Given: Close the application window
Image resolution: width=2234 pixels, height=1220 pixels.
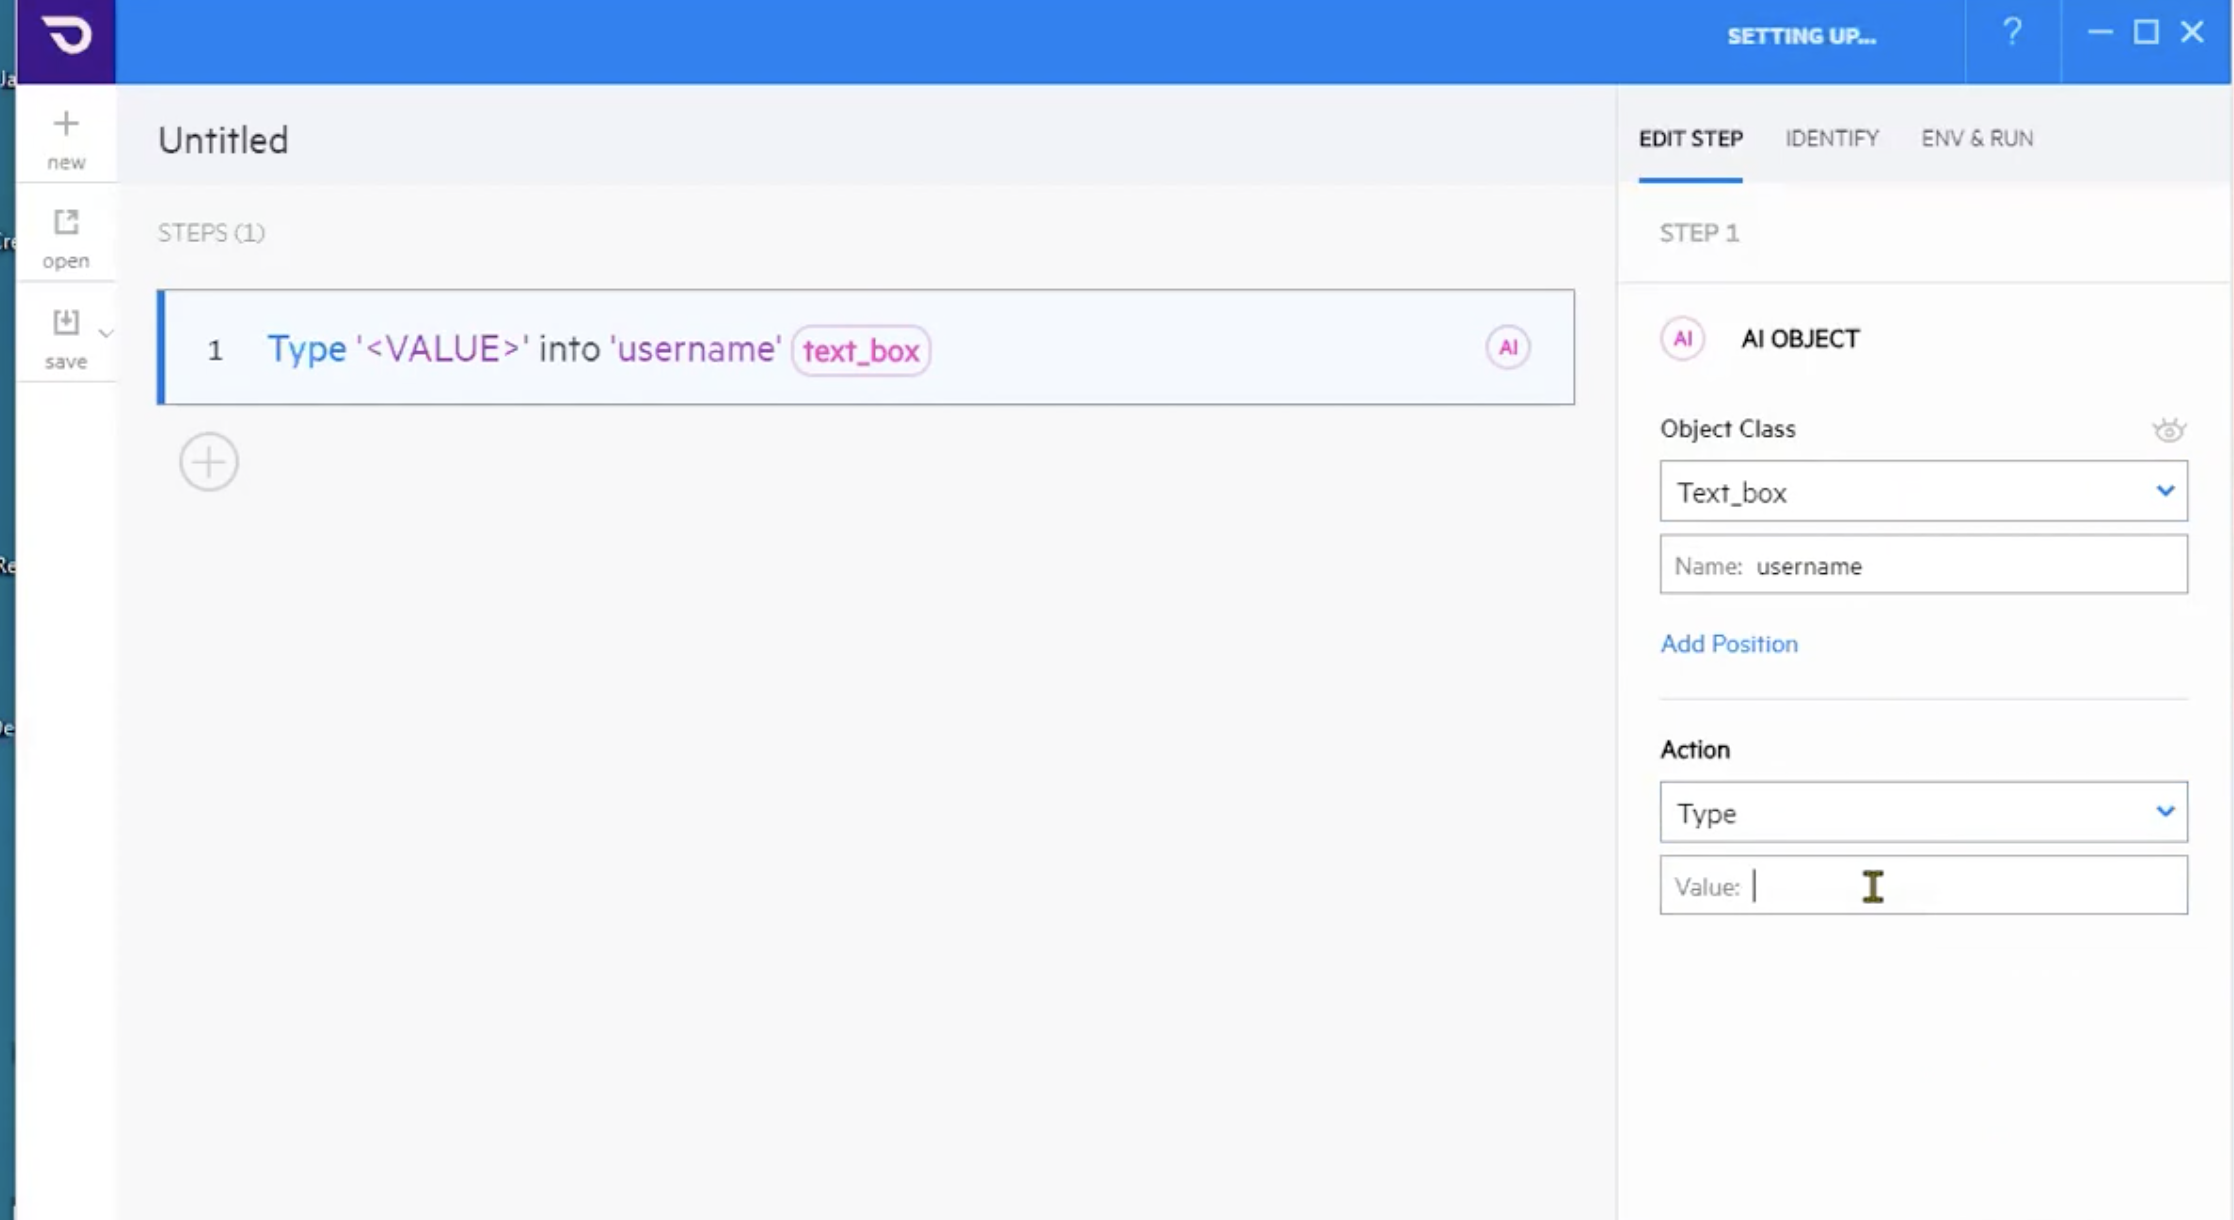Looking at the screenshot, I should (2192, 32).
